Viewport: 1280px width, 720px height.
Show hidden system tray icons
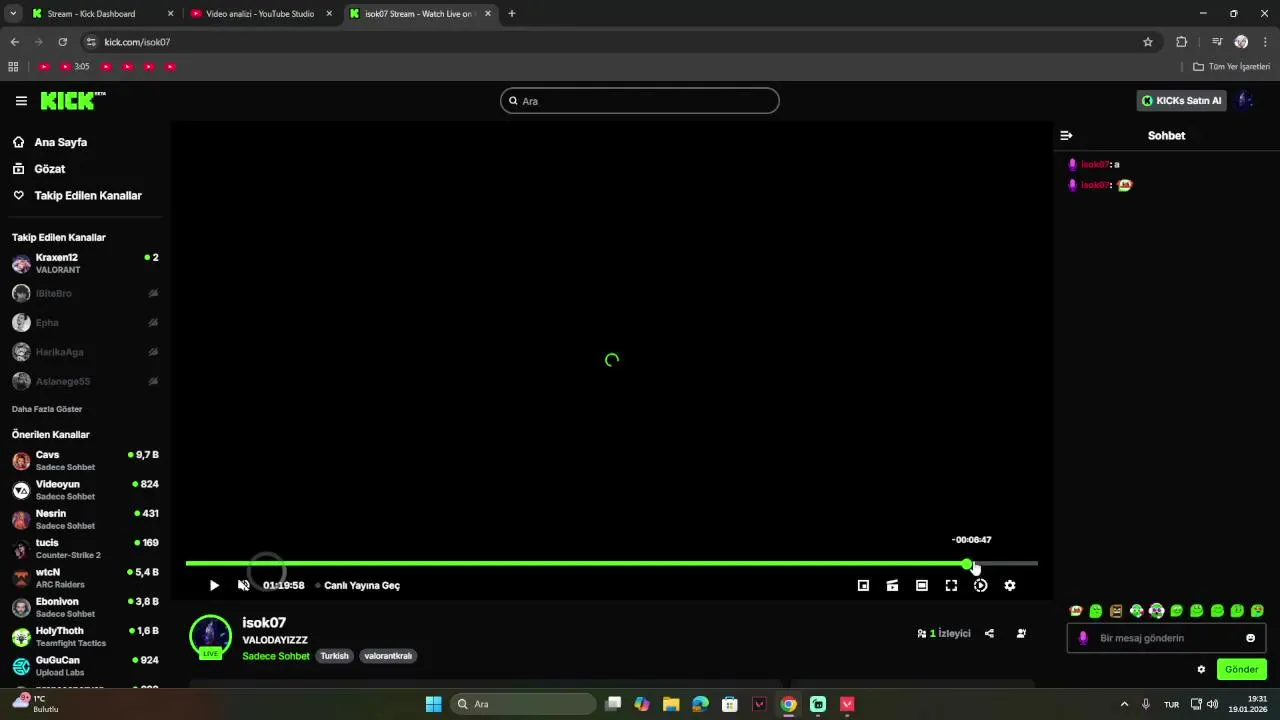pos(1124,704)
